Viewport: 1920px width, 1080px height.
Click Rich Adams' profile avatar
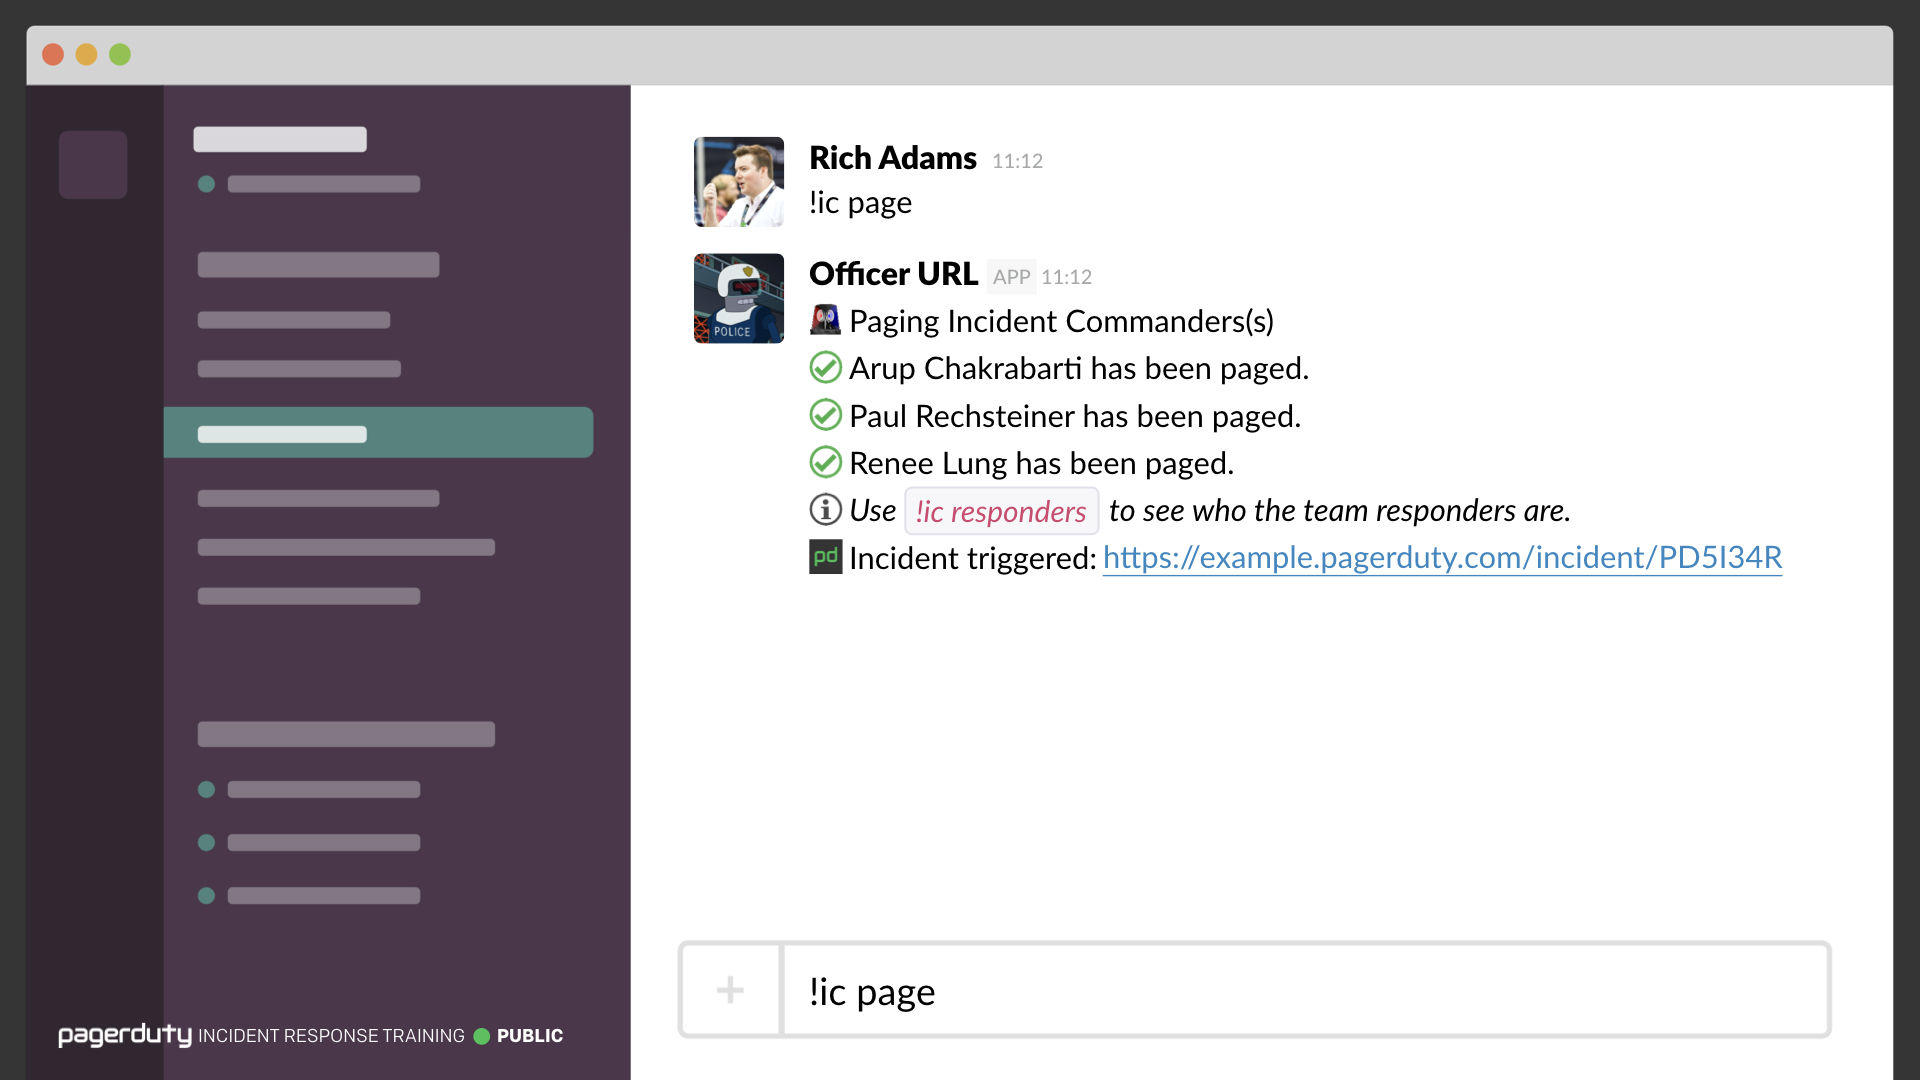pyautogui.click(x=739, y=182)
